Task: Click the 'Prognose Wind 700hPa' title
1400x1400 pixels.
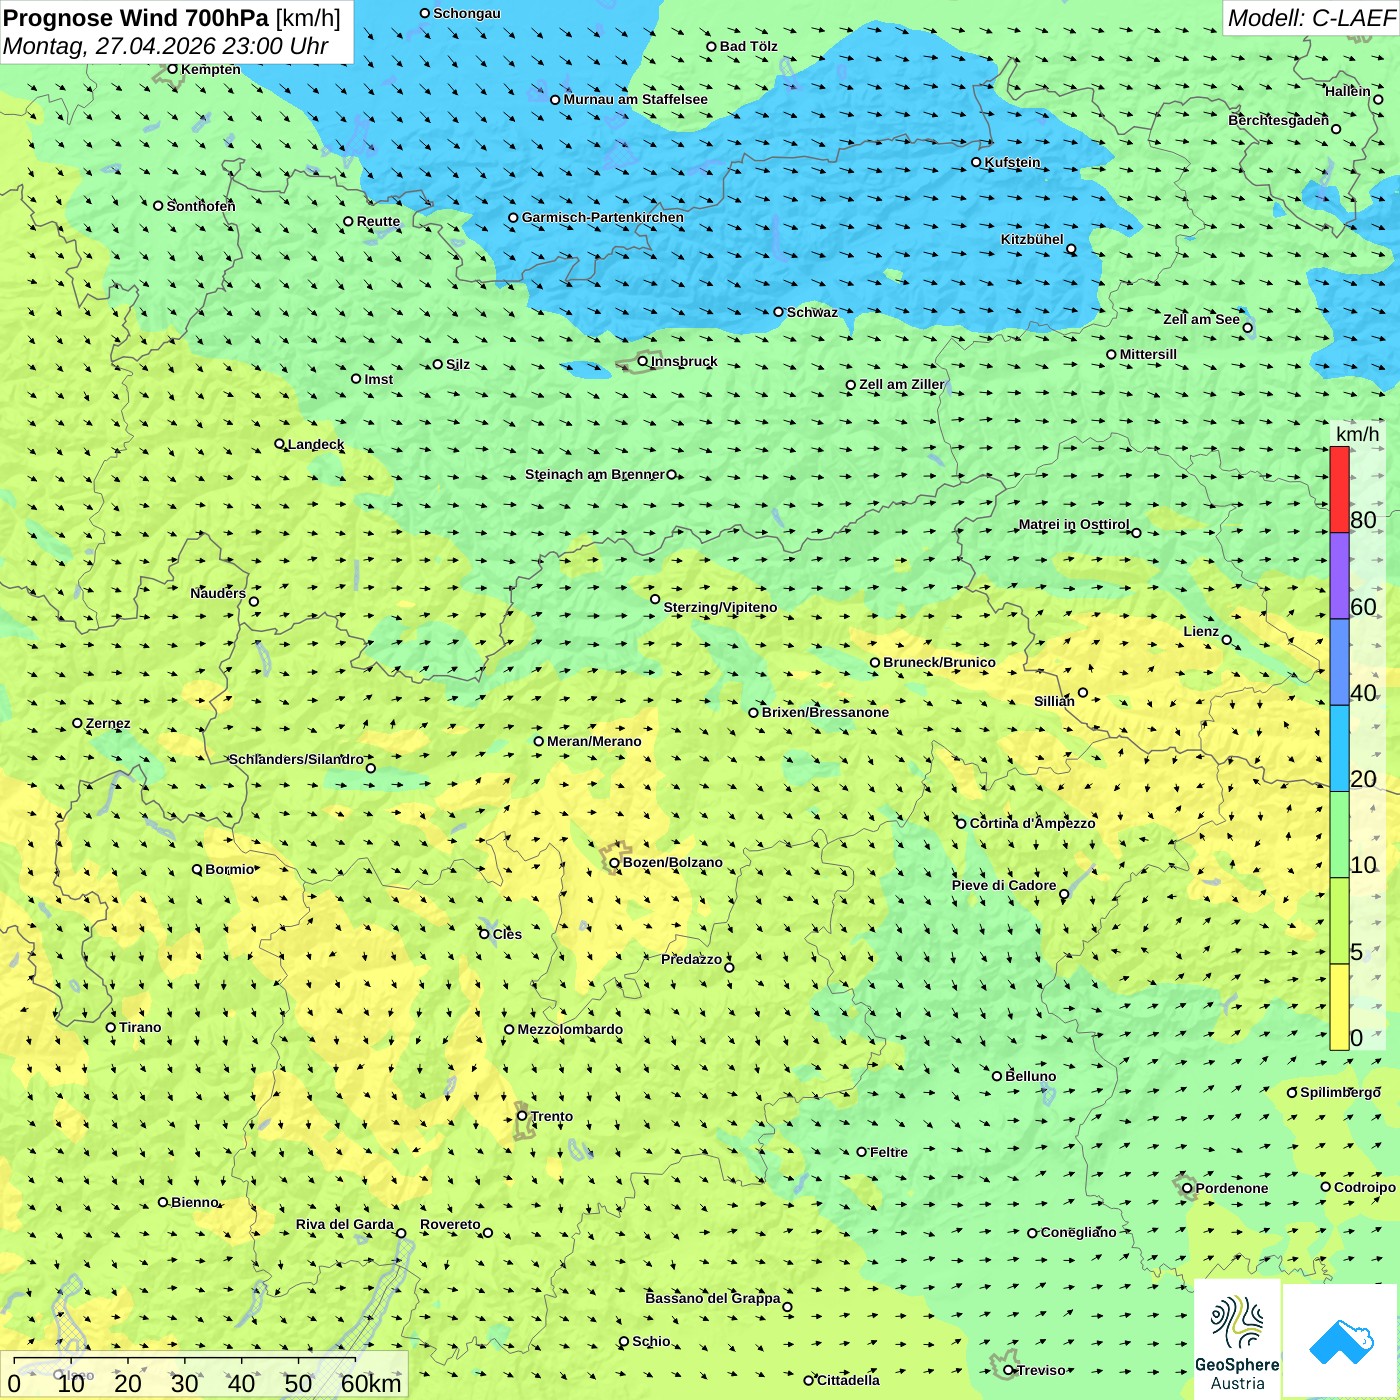Action: [x=136, y=18]
